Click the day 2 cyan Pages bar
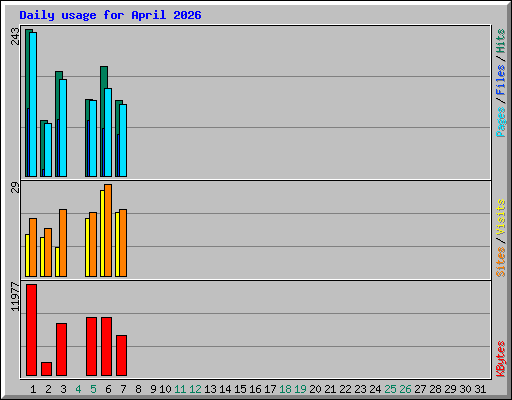The width and height of the screenshot is (512, 400). (48, 150)
